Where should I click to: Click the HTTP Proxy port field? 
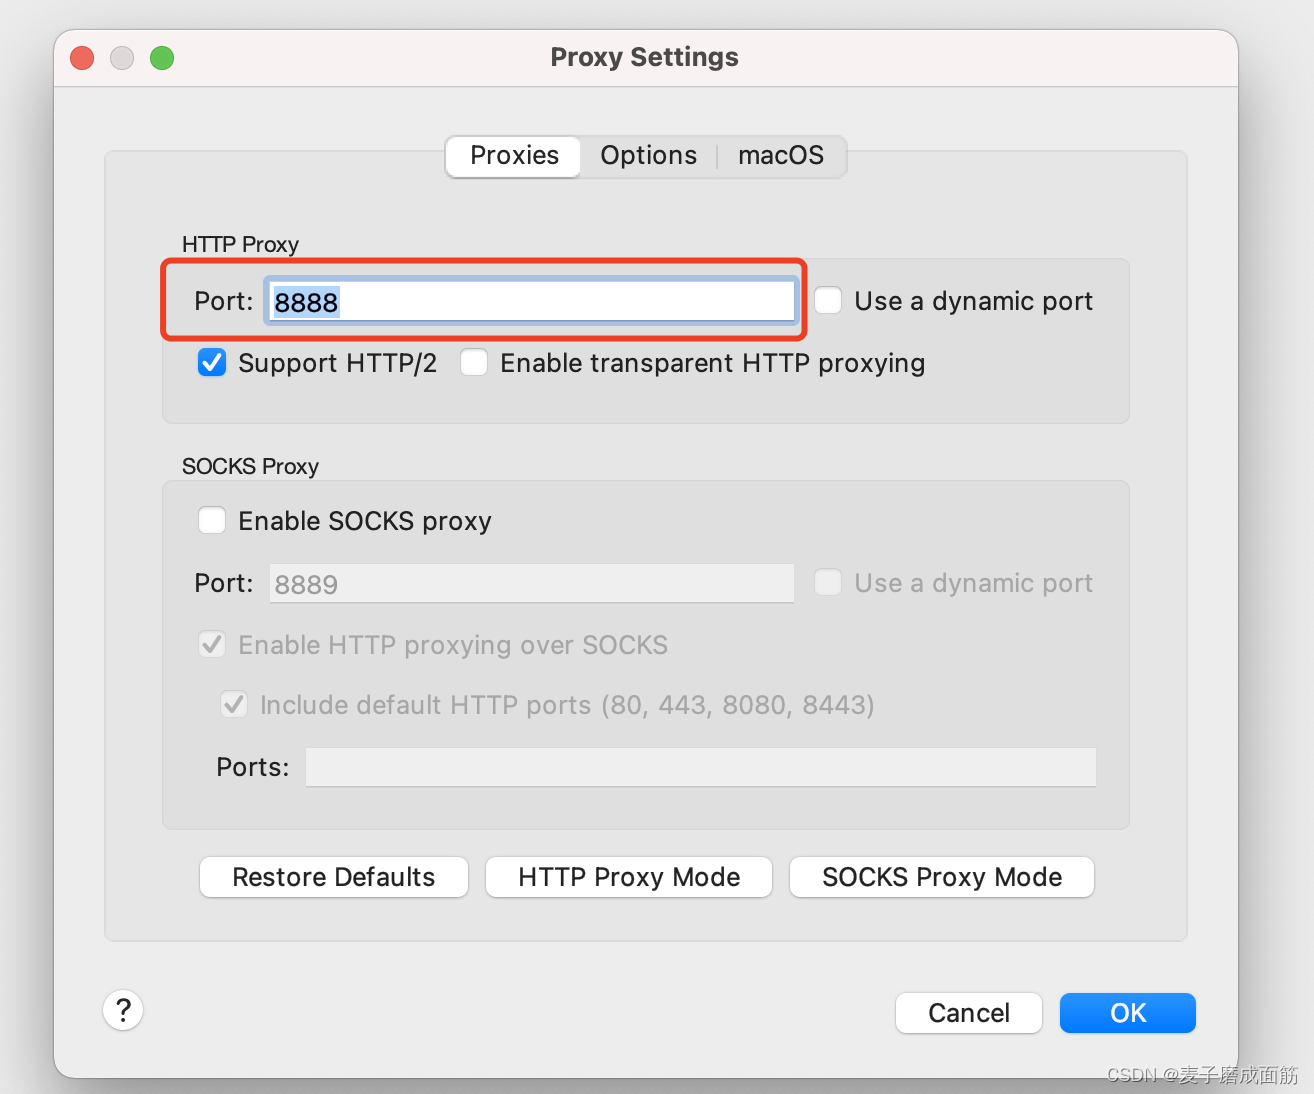pos(531,301)
